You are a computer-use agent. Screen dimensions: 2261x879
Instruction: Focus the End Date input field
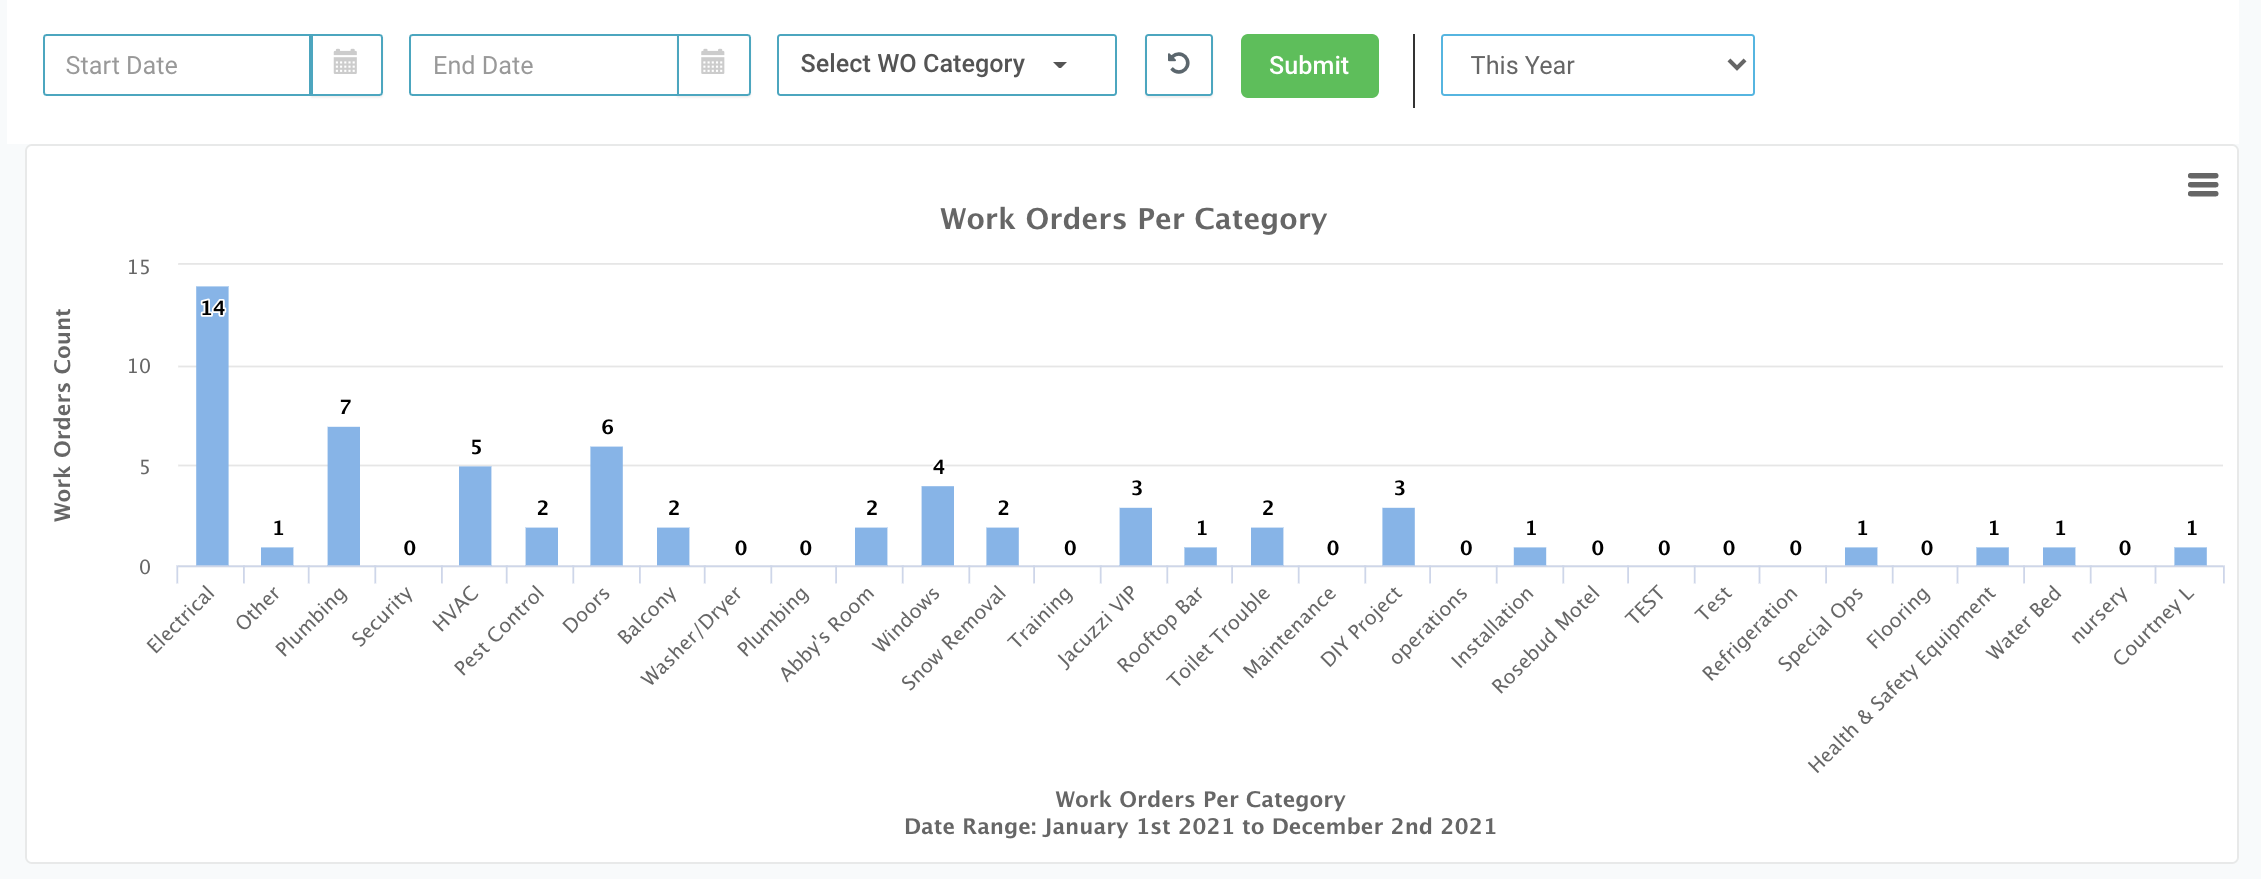click(x=543, y=65)
